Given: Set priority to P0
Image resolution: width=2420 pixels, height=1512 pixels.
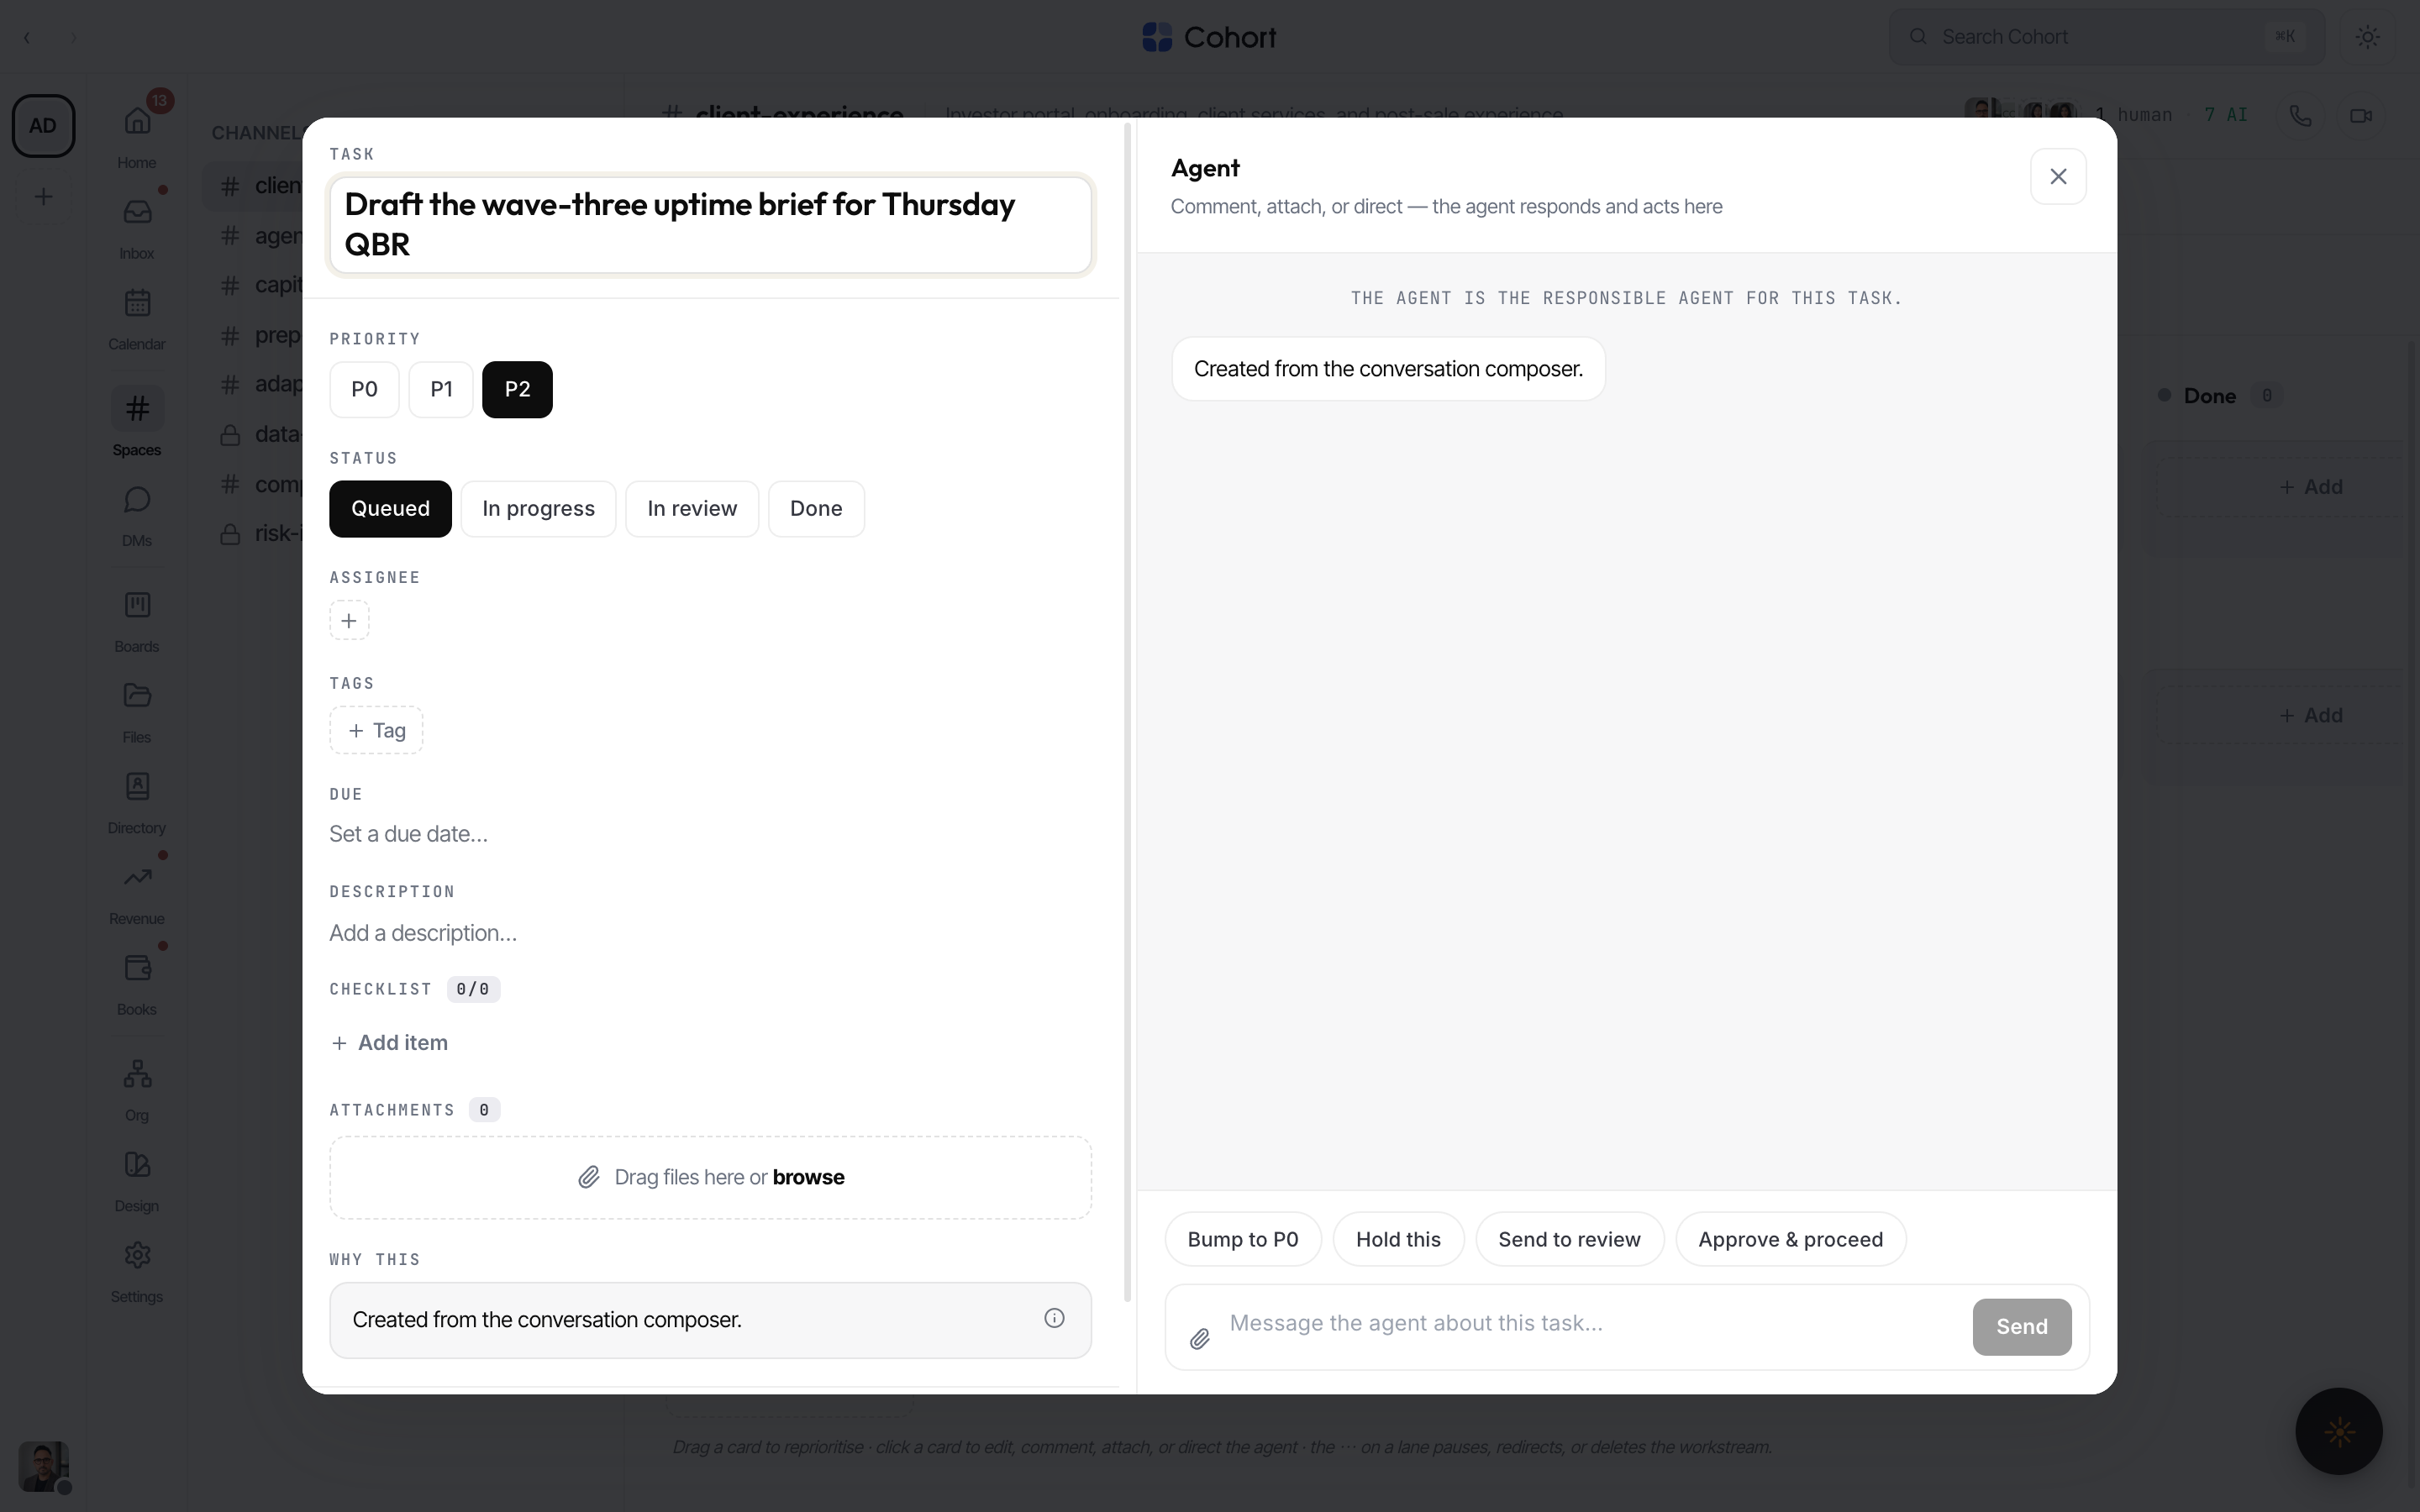Looking at the screenshot, I should [x=364, y=390].
